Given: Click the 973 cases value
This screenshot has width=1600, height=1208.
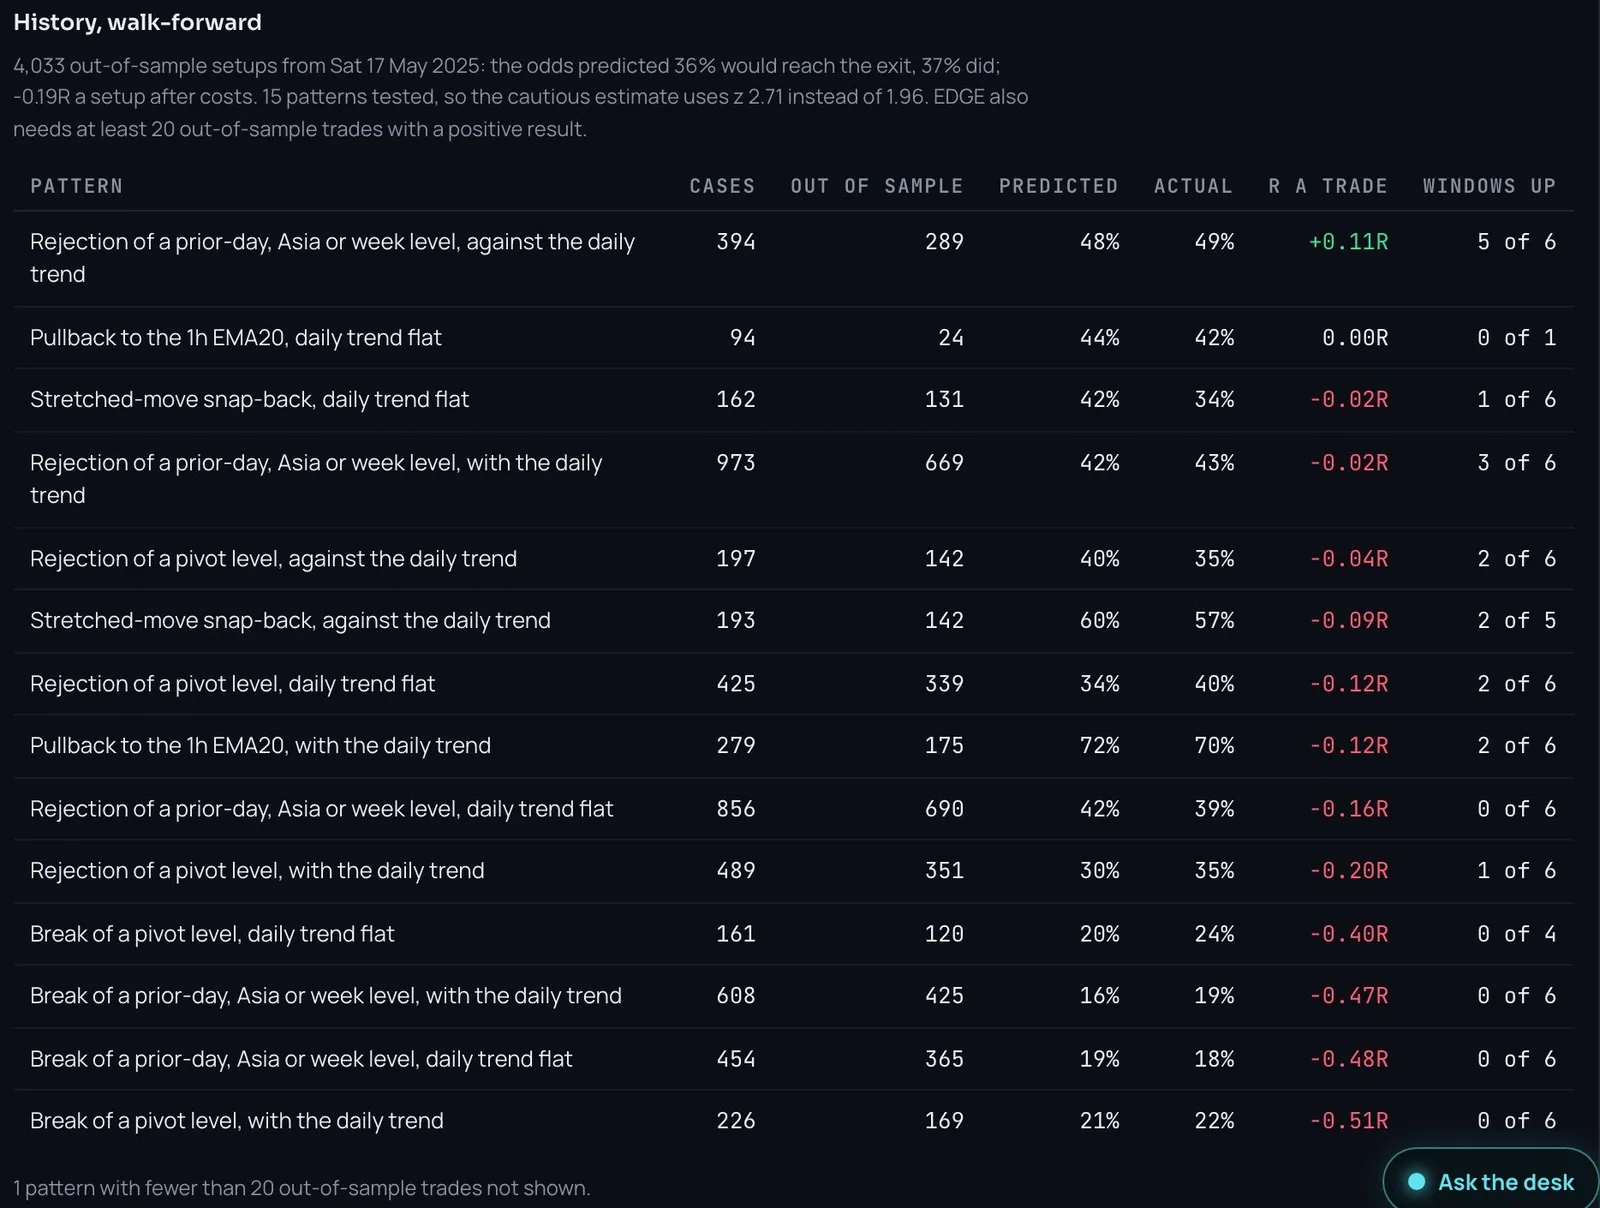Looking at the screenshot, I should point(735,463).
